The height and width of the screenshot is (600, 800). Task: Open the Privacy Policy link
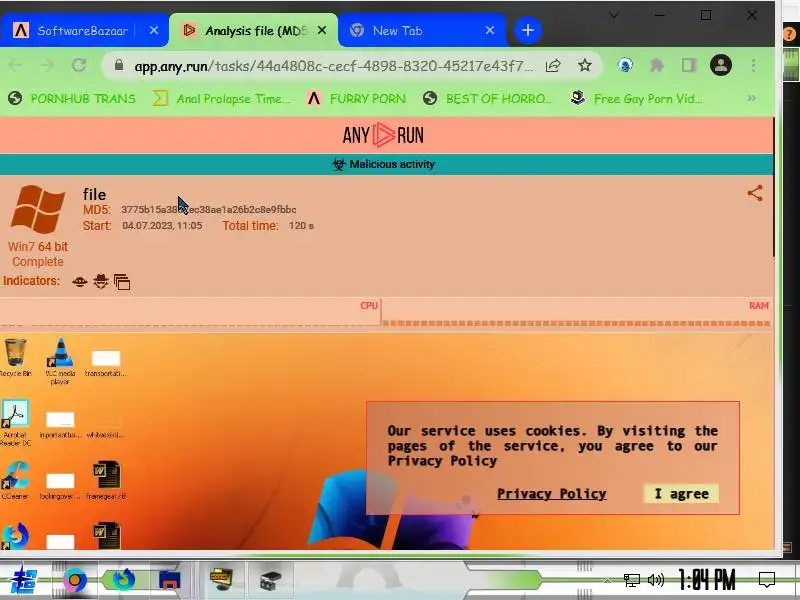552,494
